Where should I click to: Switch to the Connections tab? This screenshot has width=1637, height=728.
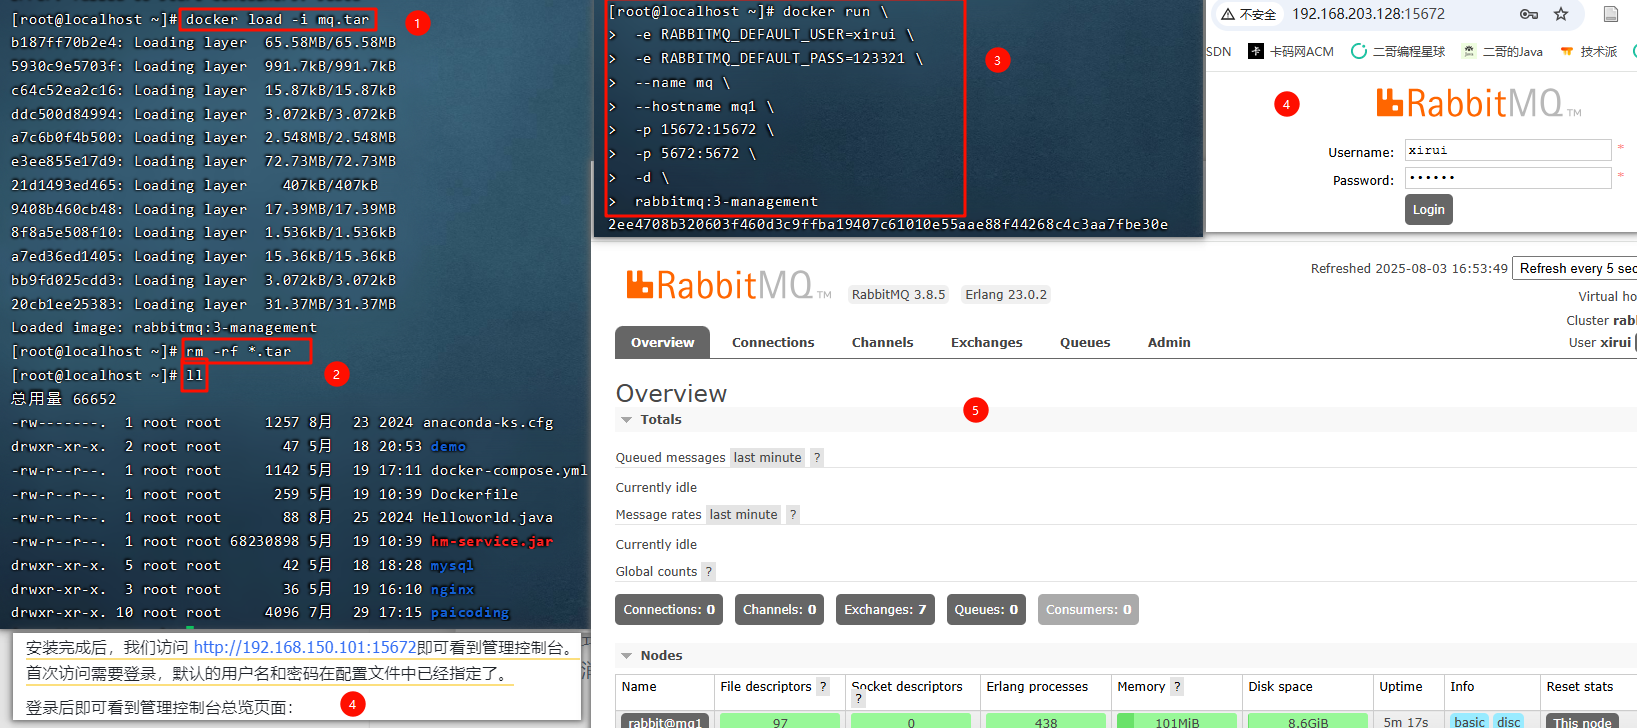(x=773, y=342)
